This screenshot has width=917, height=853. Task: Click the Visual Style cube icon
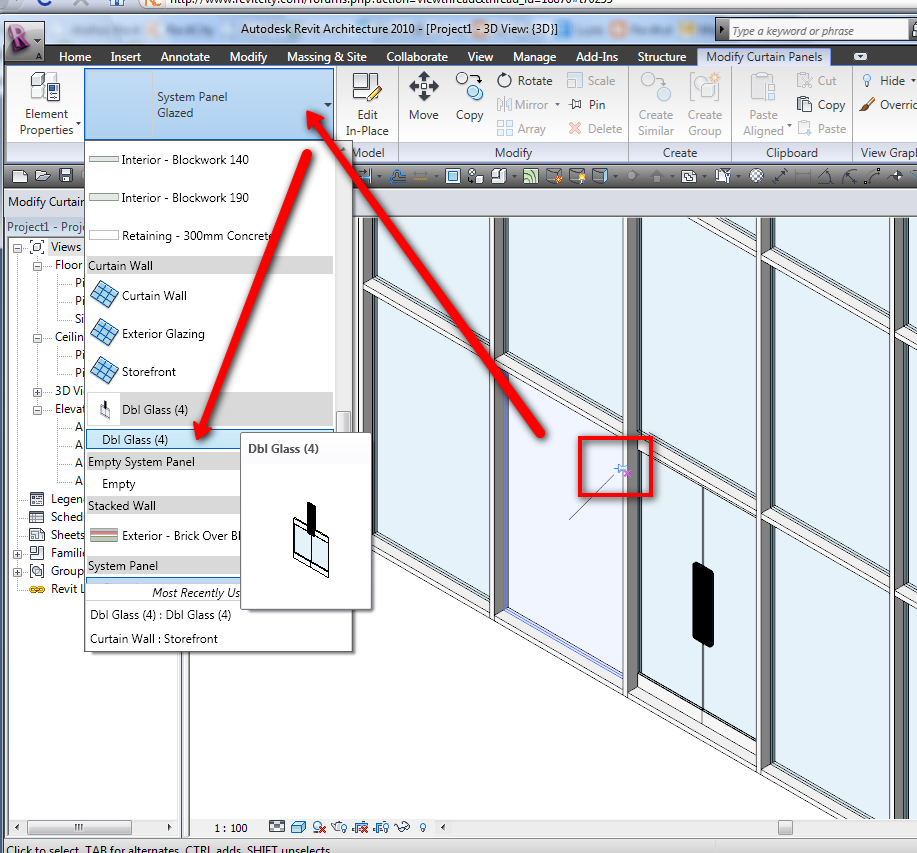[x=298, y=827]
